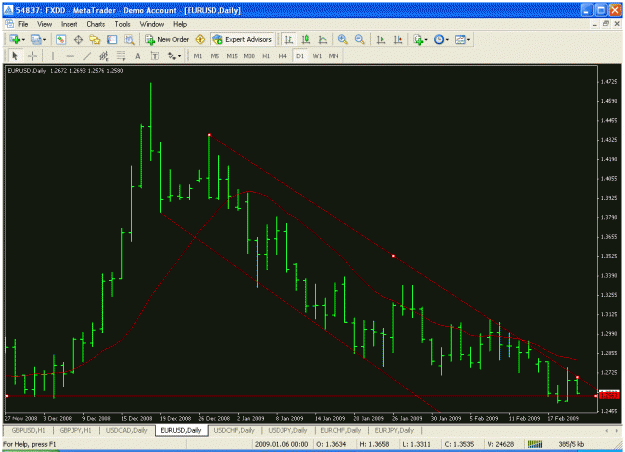
Task: Switch to the USDCHF,Daily chart tab
Action: tap(234, 430)
